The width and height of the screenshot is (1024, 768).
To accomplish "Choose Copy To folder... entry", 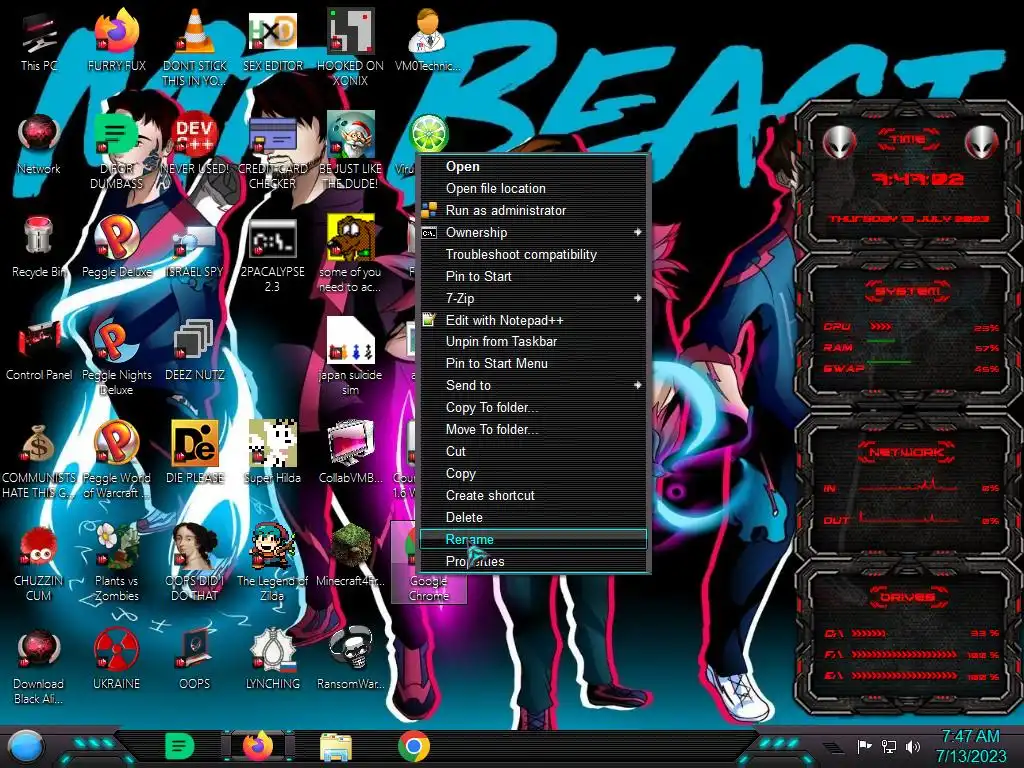I will coord(534,408).
